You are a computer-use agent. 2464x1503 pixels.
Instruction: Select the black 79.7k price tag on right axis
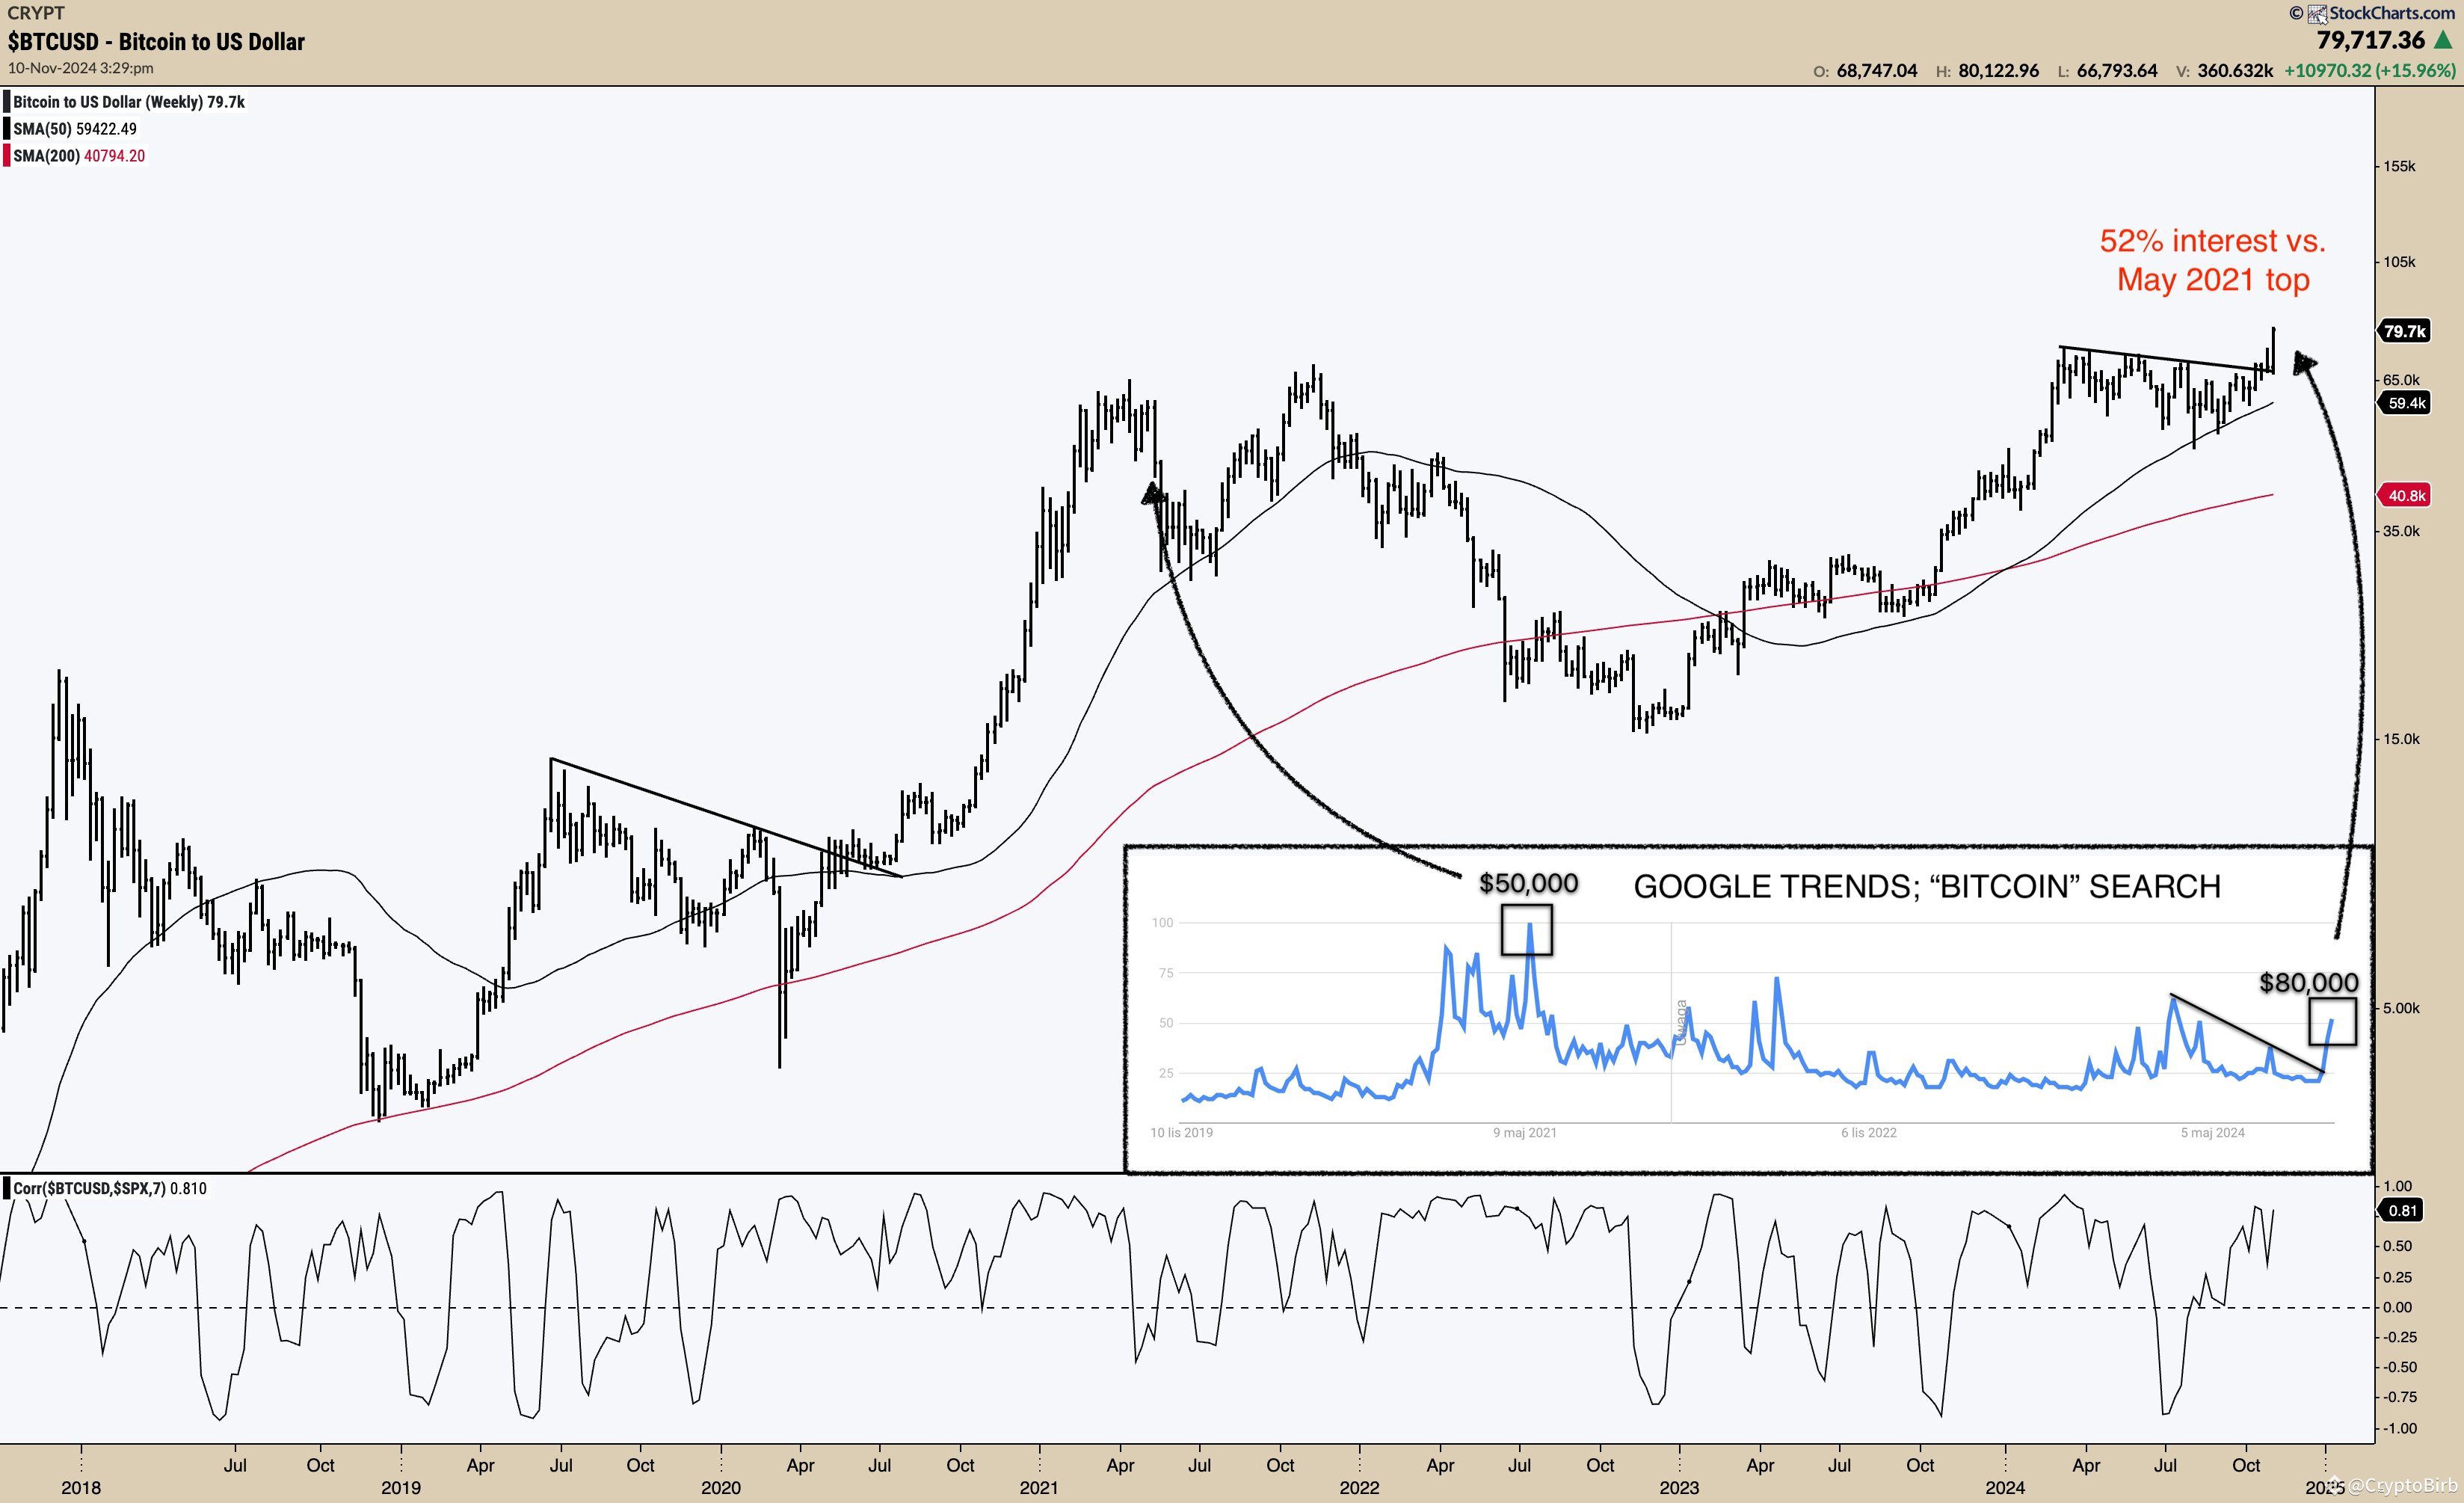tap(2404, 331)
